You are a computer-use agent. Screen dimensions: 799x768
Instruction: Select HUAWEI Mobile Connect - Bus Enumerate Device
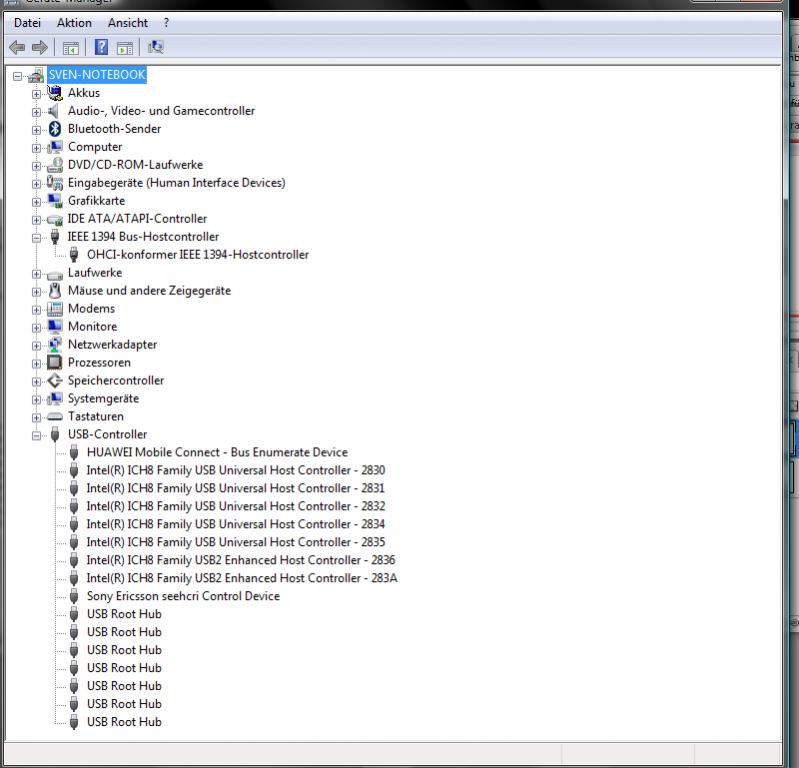[x=217, y=453]
